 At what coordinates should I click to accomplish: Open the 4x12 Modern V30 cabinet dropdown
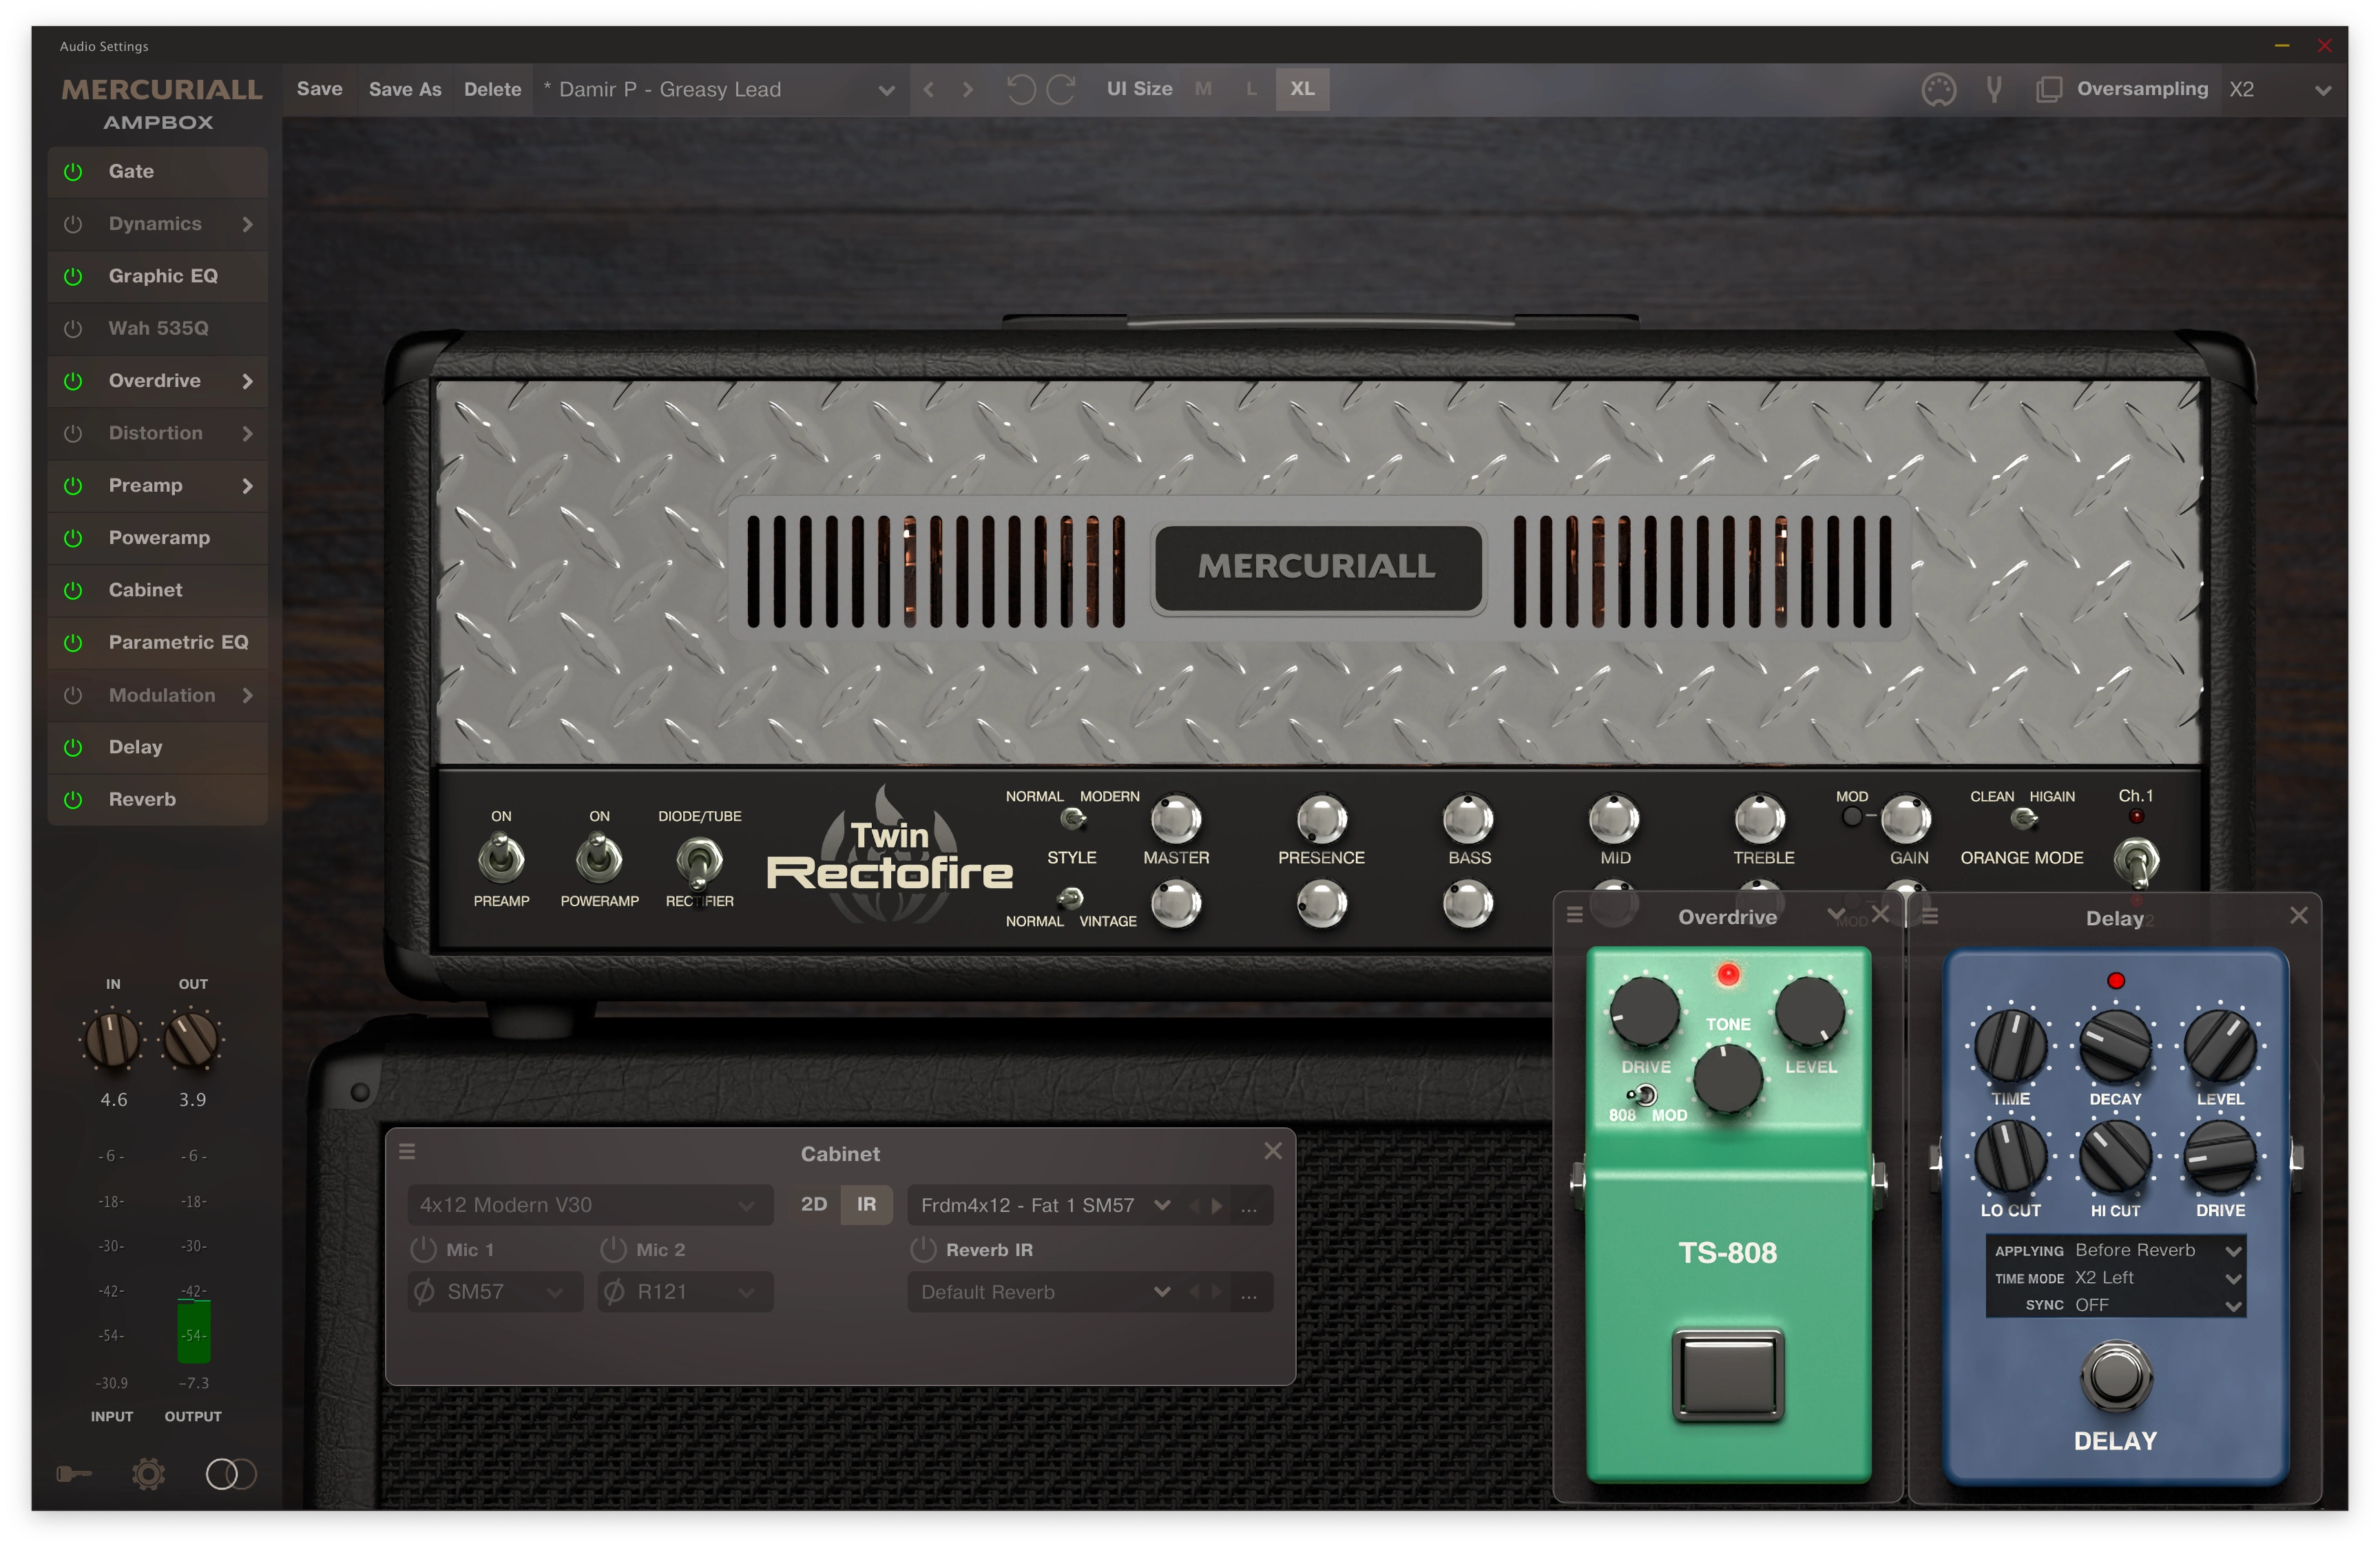pyautogui.click(x=589, y=1205)
